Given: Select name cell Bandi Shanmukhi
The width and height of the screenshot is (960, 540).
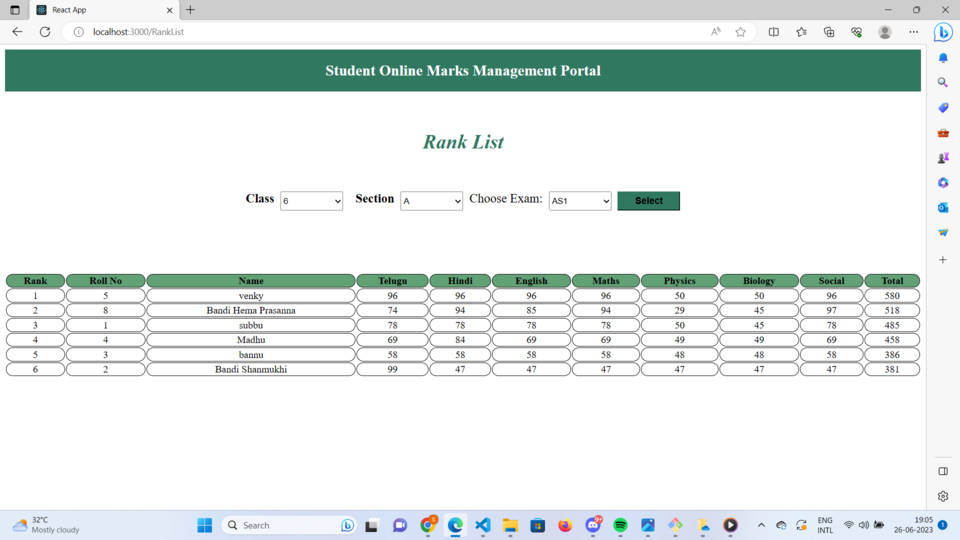Looking at the screenshot, I should click(x=251, y=369).
